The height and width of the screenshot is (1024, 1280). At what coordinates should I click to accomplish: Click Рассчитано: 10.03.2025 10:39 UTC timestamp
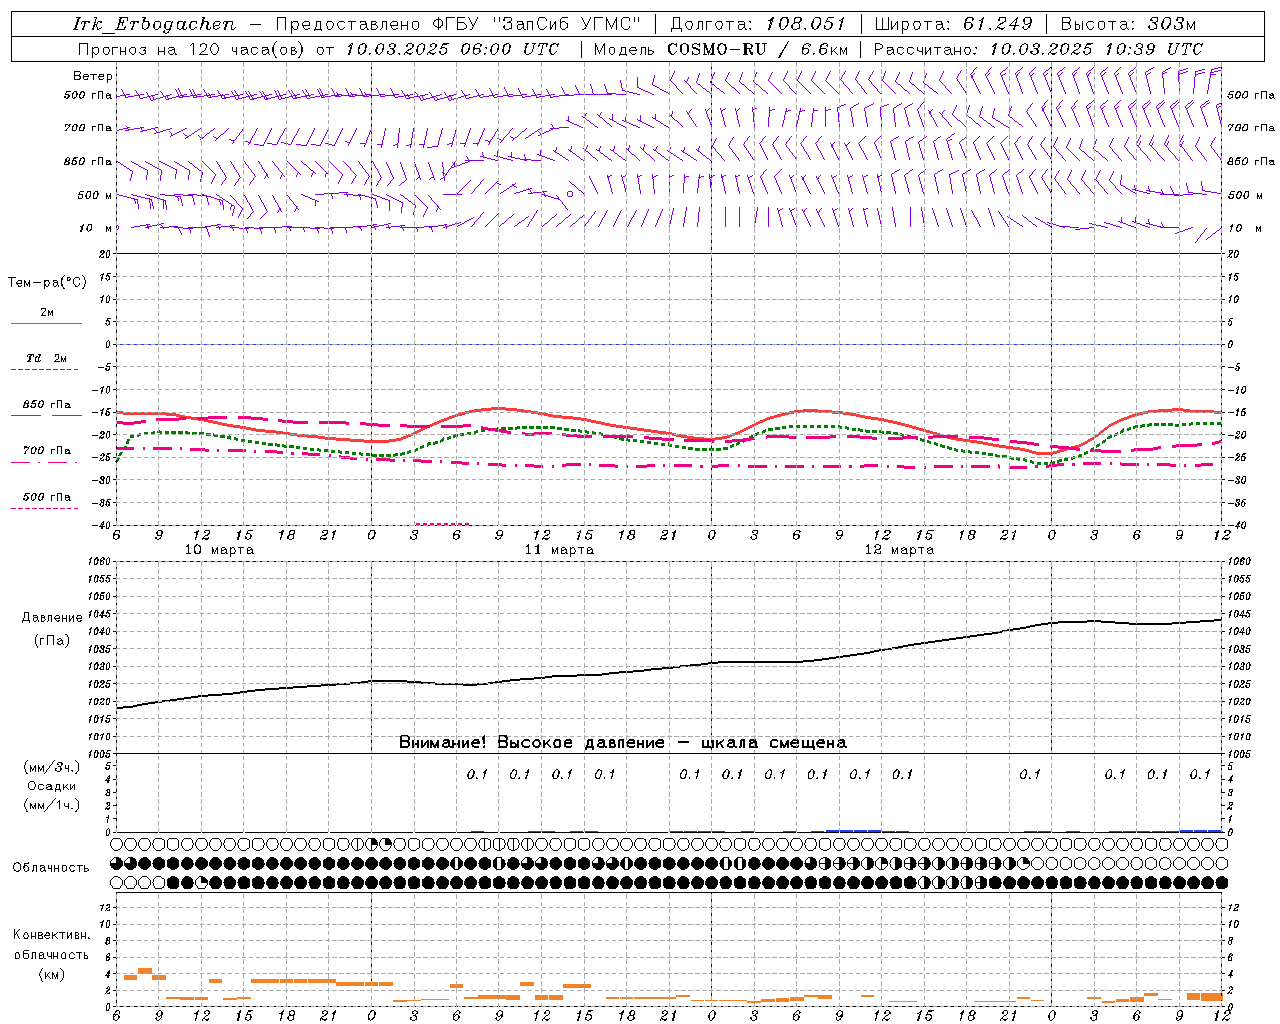click(x=1038, y=49)
